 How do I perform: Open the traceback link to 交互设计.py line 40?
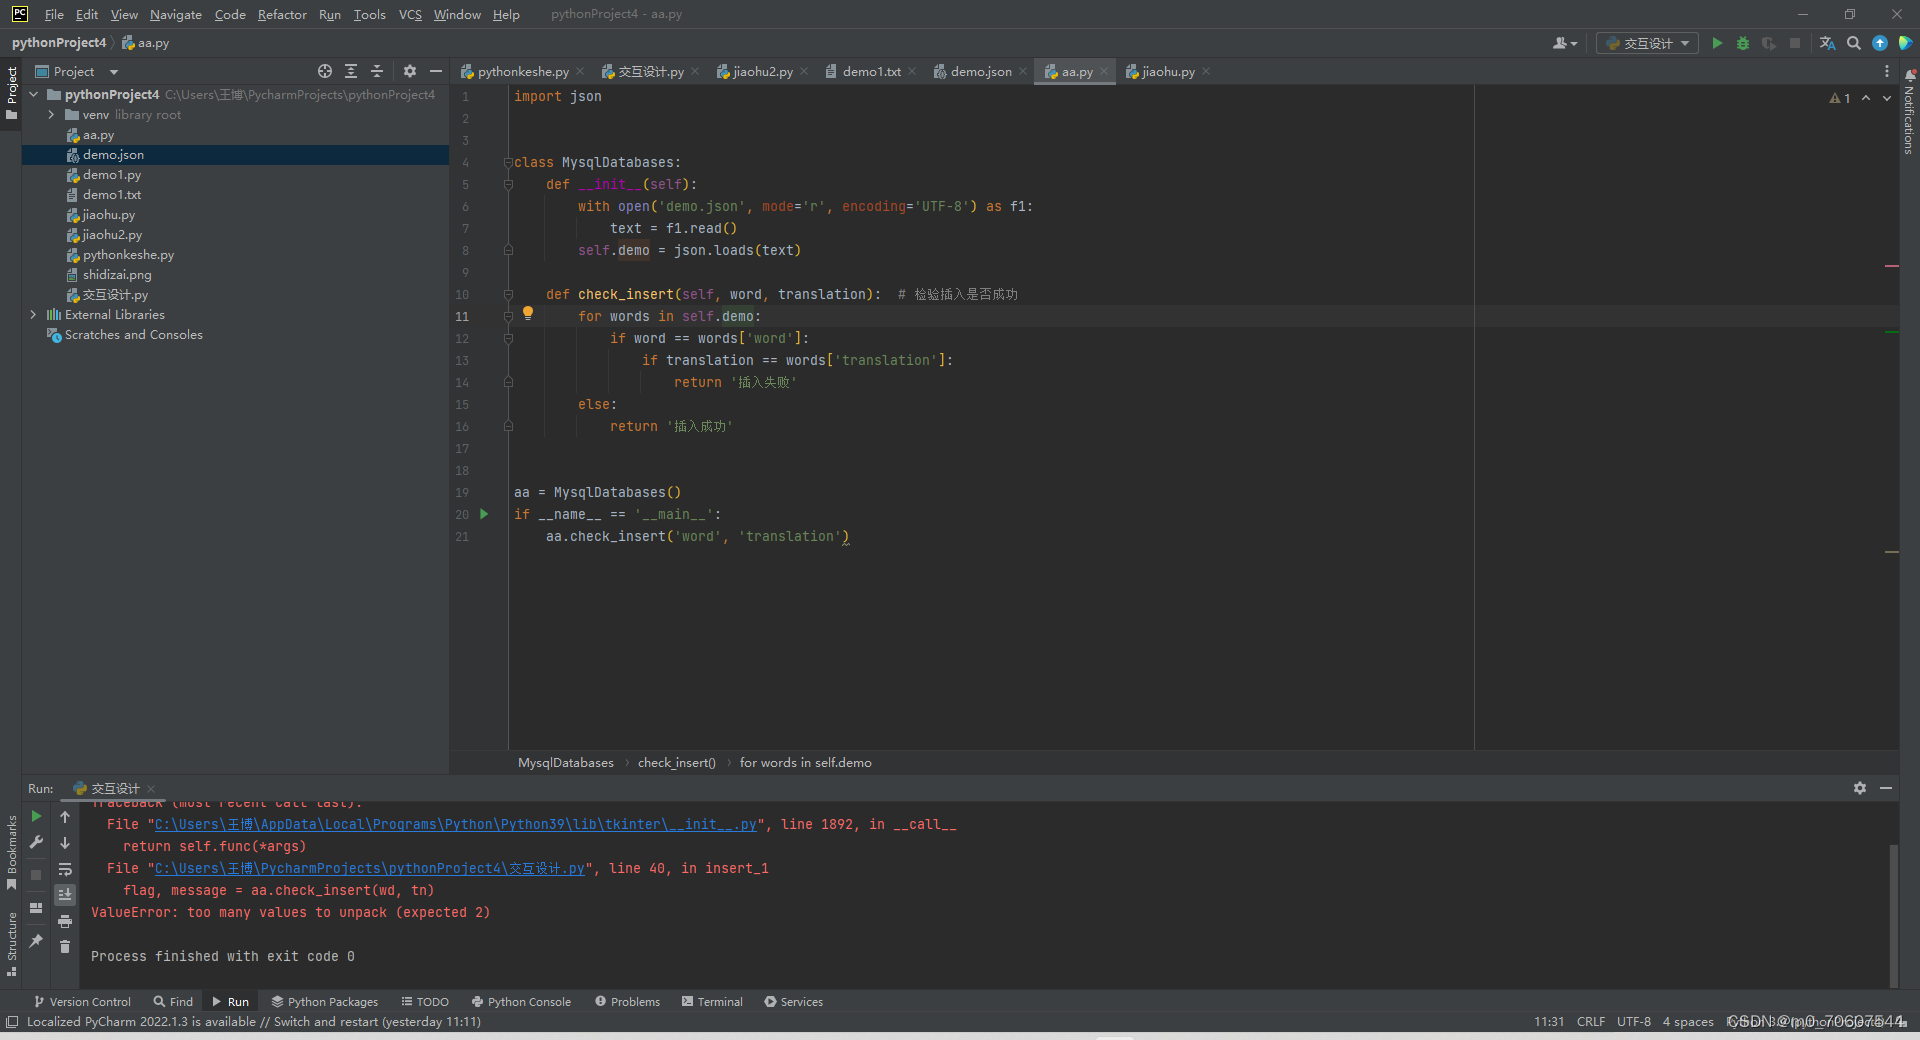tap(370, 868)
